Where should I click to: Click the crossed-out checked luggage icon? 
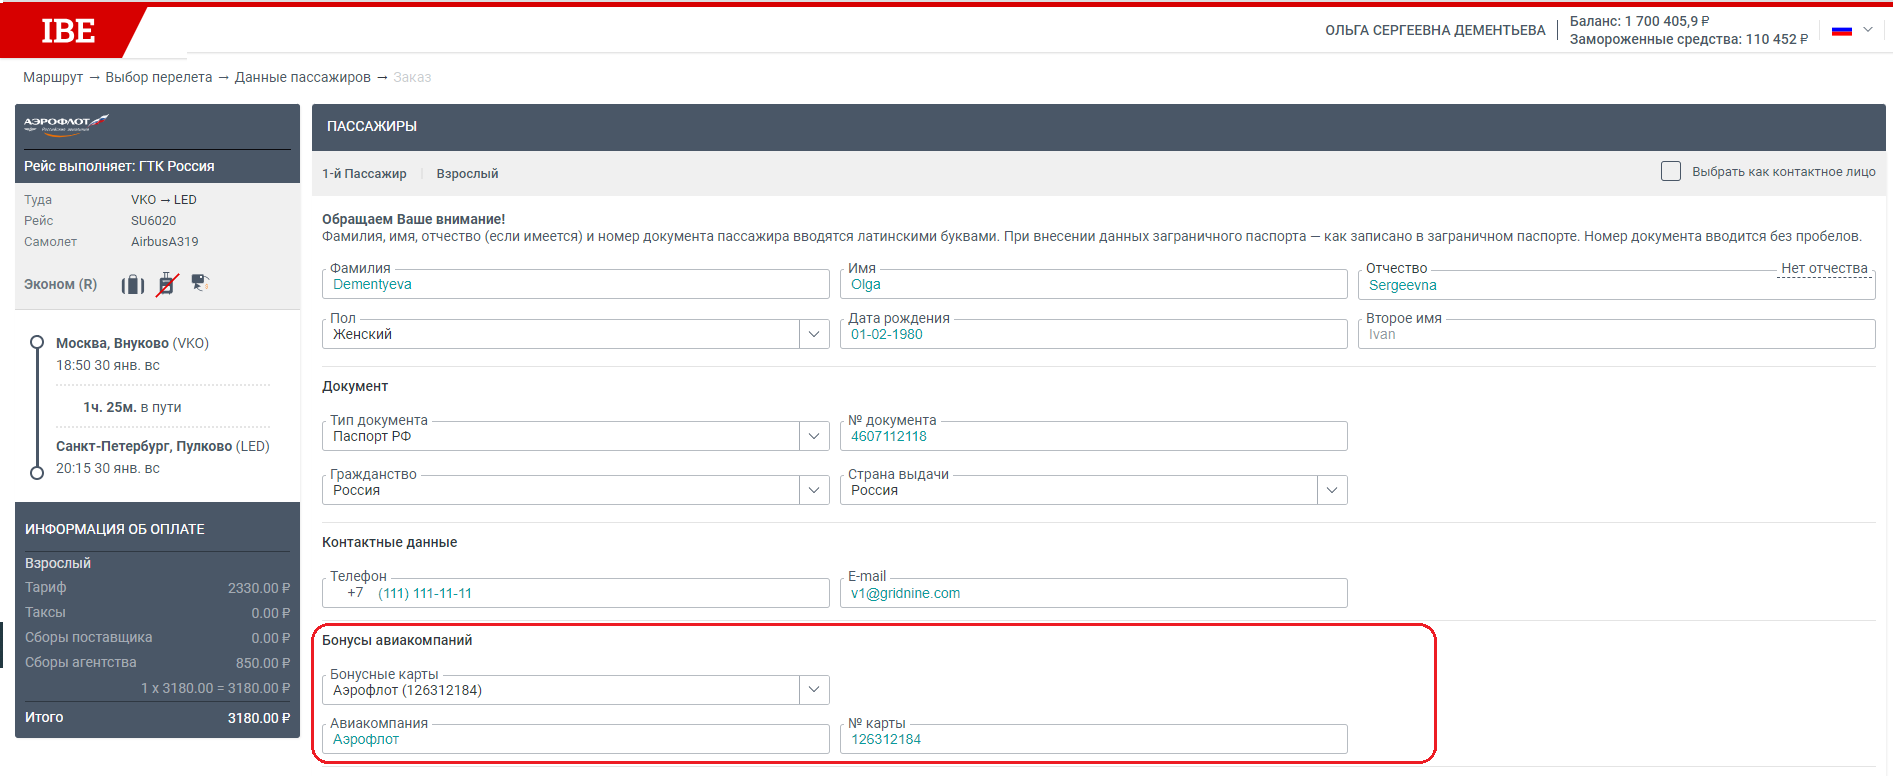coord(167,284)
